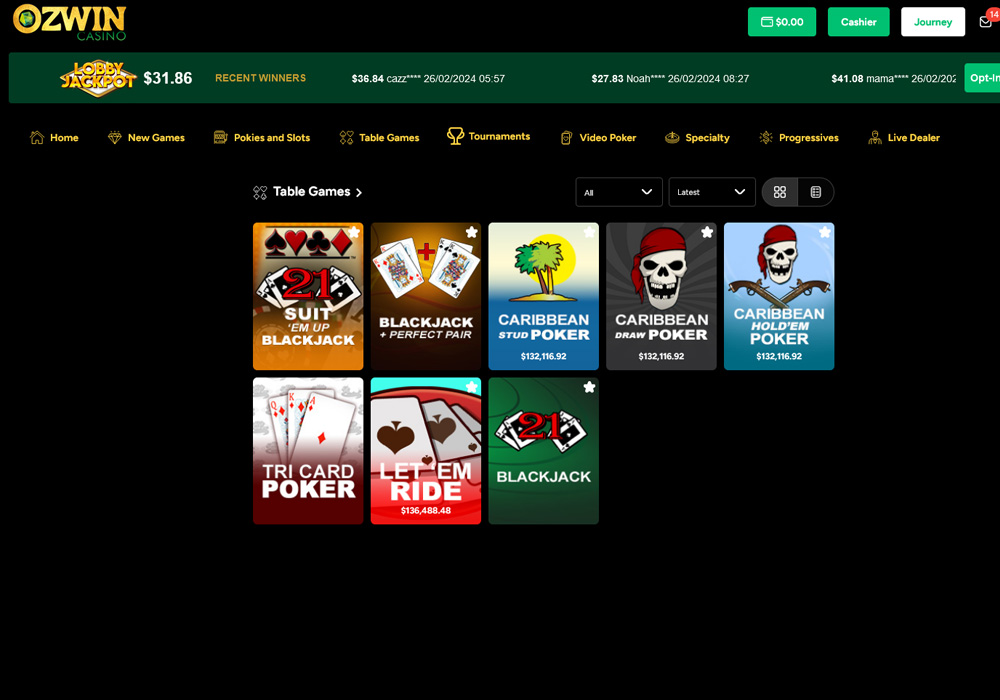The image size is (1000, 700).
Task: Click the Ozwin Casino logo
Action: (x=70, y=22)
